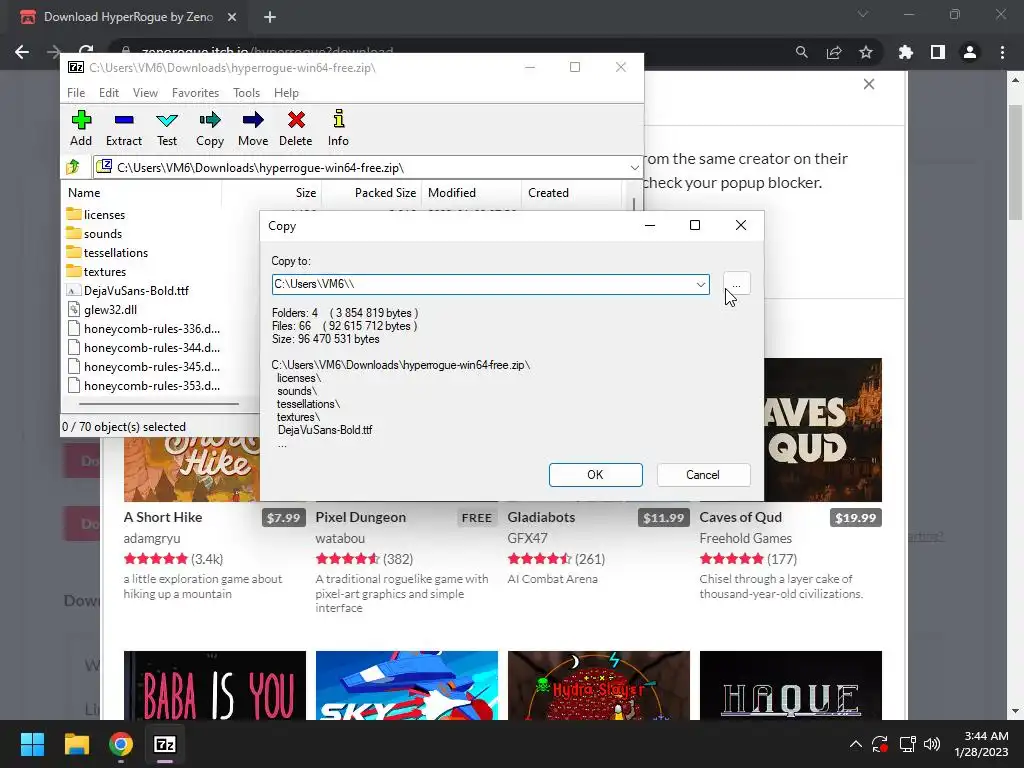
Task: Open Windows Start menu
Action: (x=32, y=744)
